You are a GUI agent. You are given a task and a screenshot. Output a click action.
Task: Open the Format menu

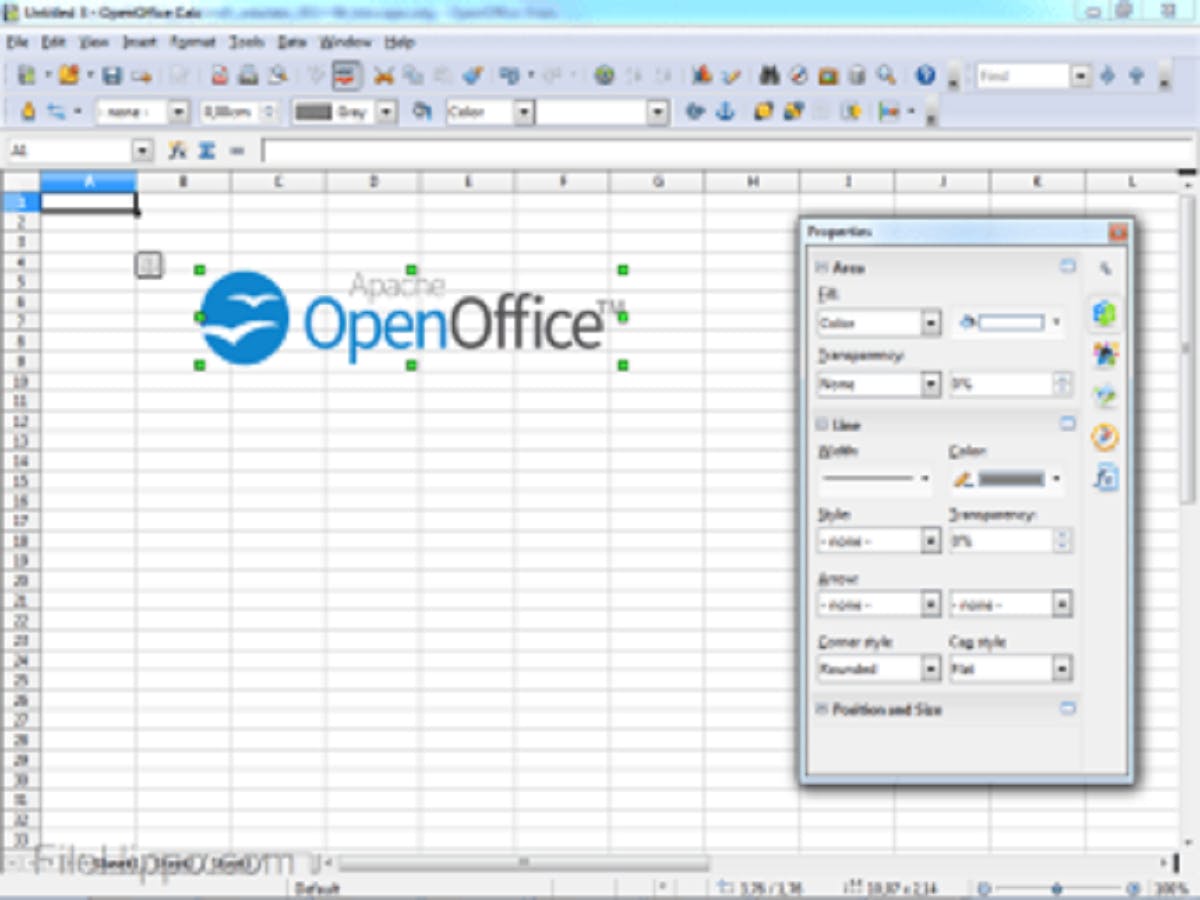coord(193,42)
